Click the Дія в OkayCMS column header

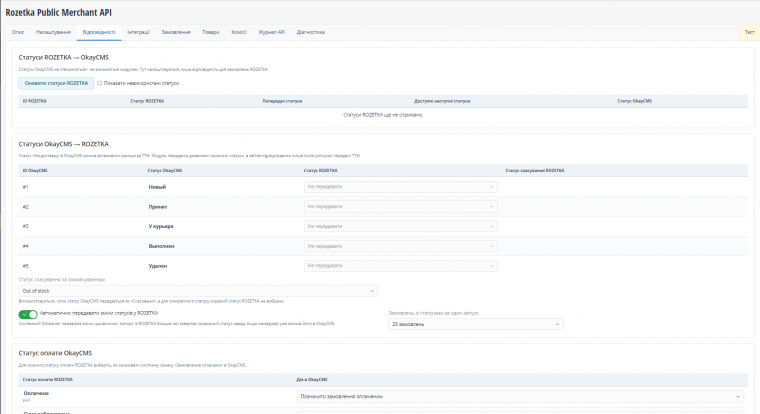[312, 380]
